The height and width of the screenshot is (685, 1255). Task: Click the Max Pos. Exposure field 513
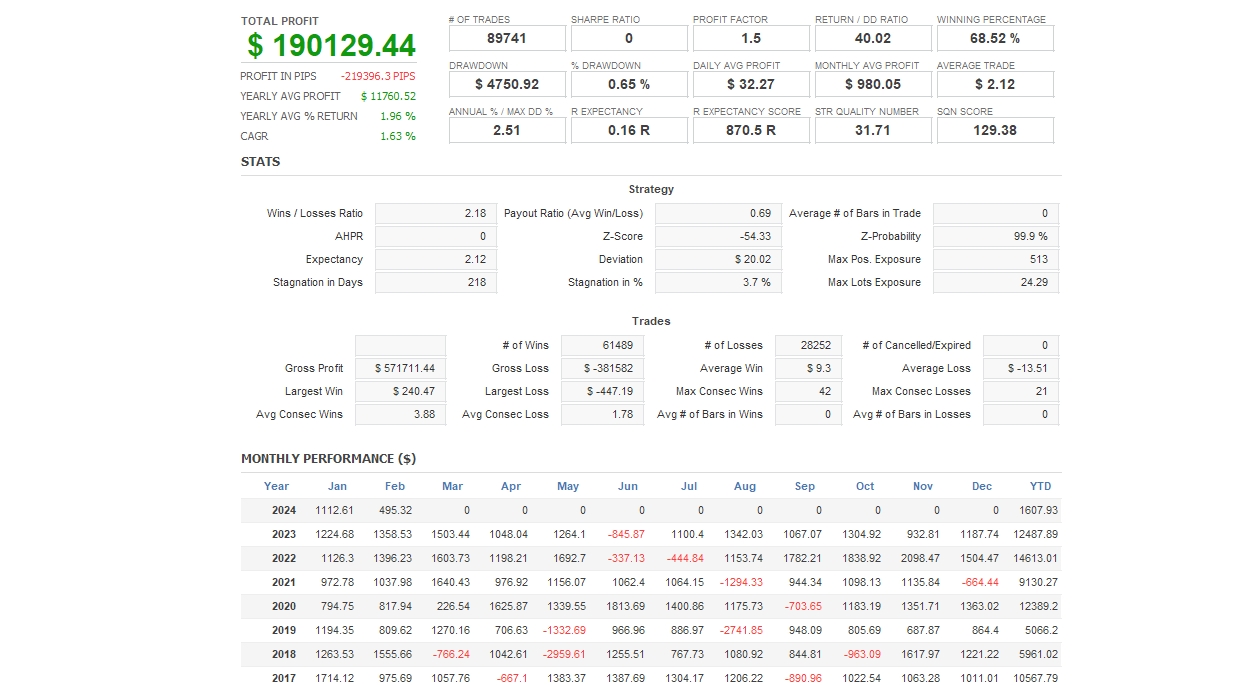click(x=995, y=259)
